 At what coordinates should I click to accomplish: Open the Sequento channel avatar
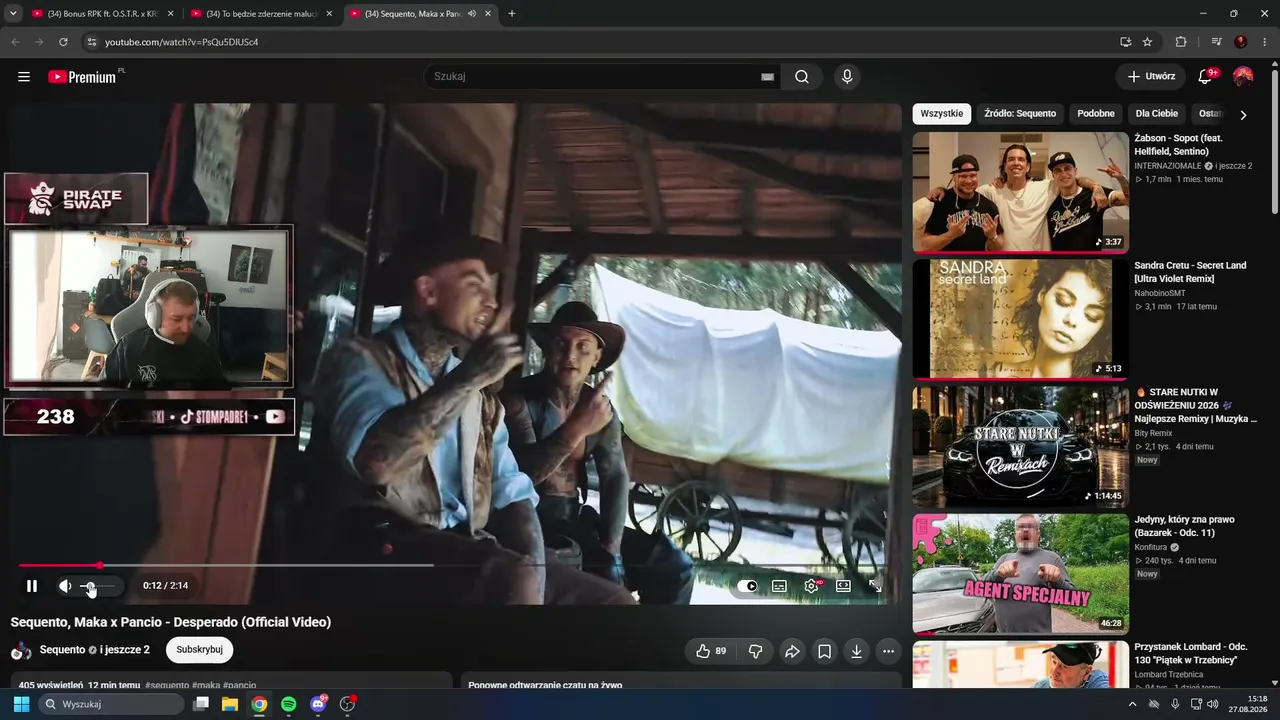click(21, 651)
